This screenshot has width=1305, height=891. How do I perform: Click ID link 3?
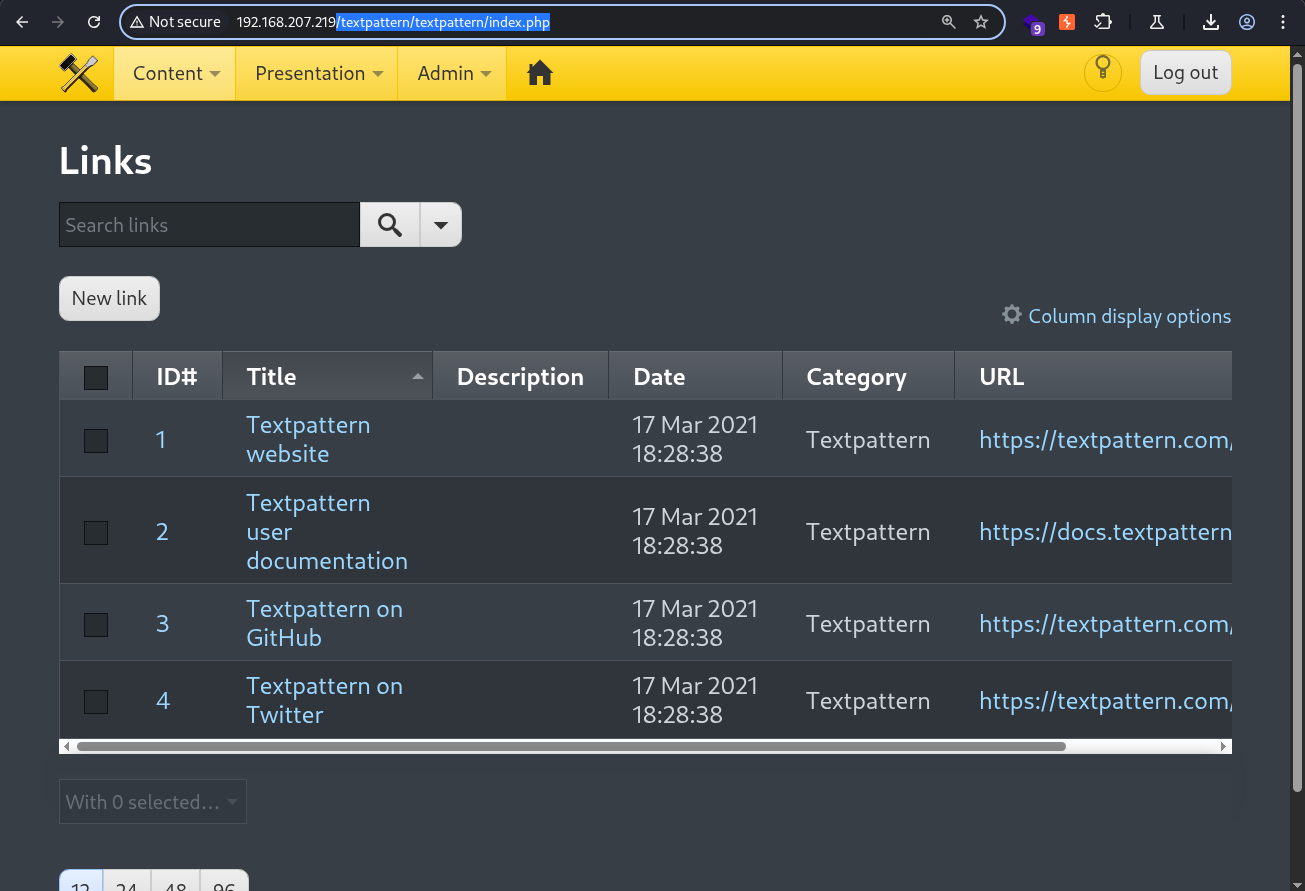tap(162, 624)
